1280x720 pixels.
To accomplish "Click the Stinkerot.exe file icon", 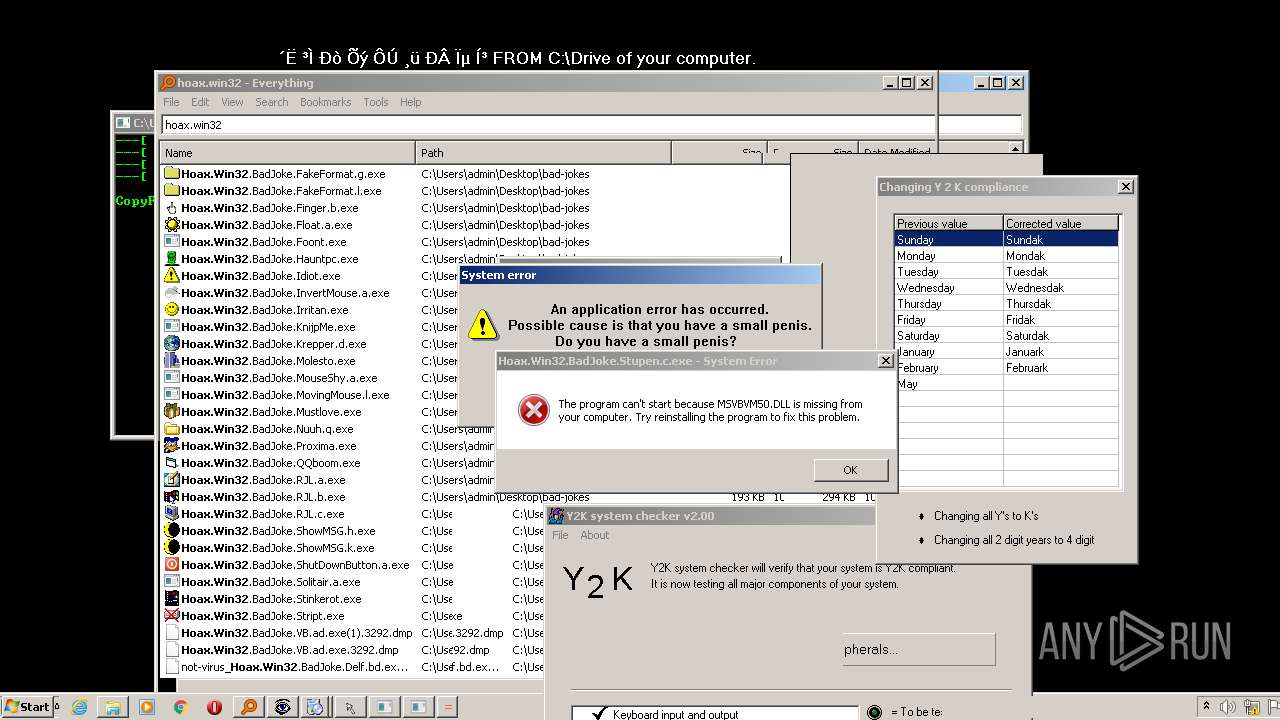I will pyautogui.click(x=172, y=599).
